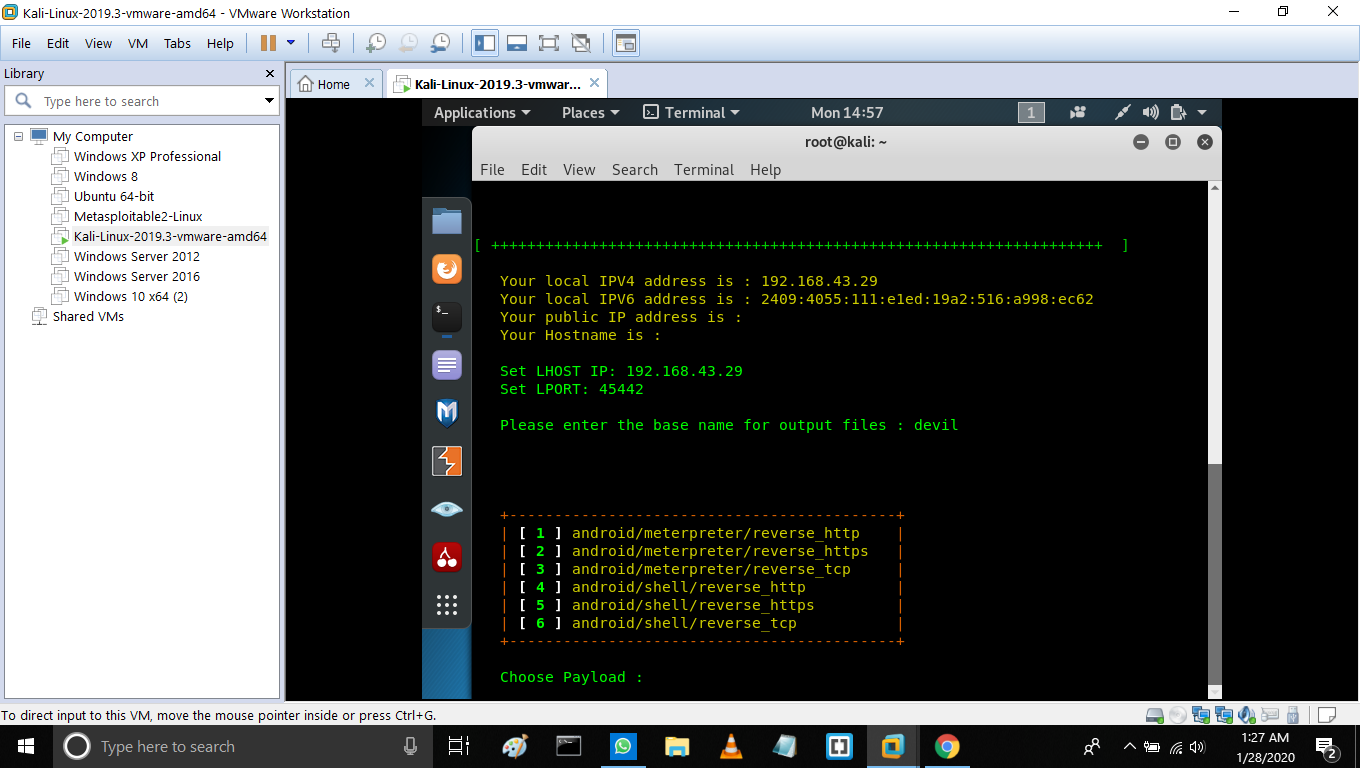Viewport: 1360px width, 768px height.
Task: Enter full screen mode icon
Action: click(x=548, y=43)
